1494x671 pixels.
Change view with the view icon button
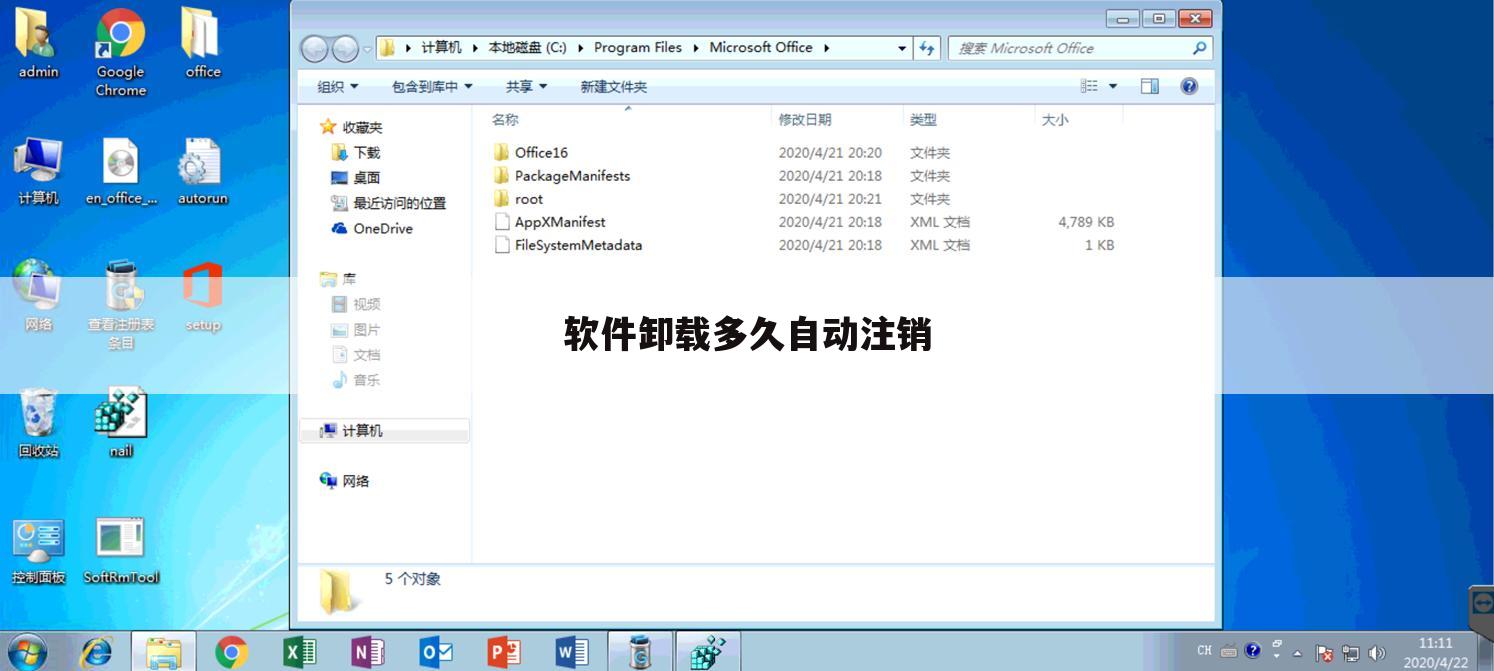click(1089, 86)
